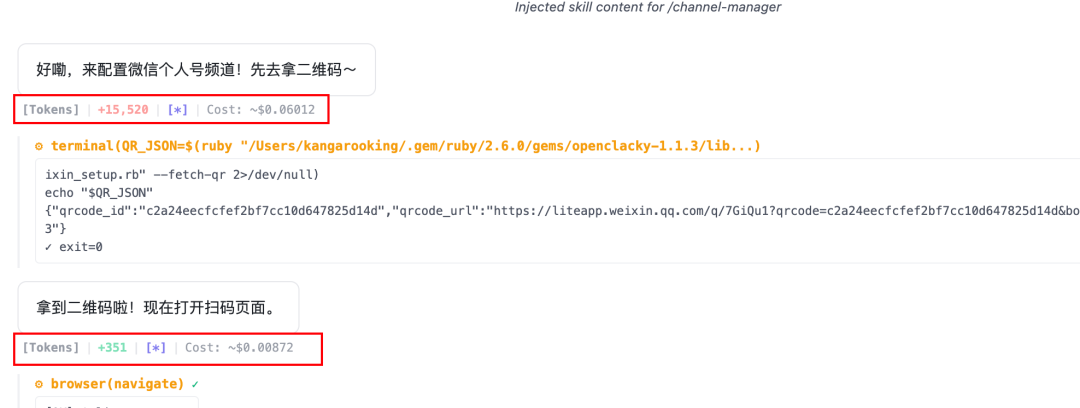Click the collapsed output block under browser(navigate)

(x=117, y=402)
